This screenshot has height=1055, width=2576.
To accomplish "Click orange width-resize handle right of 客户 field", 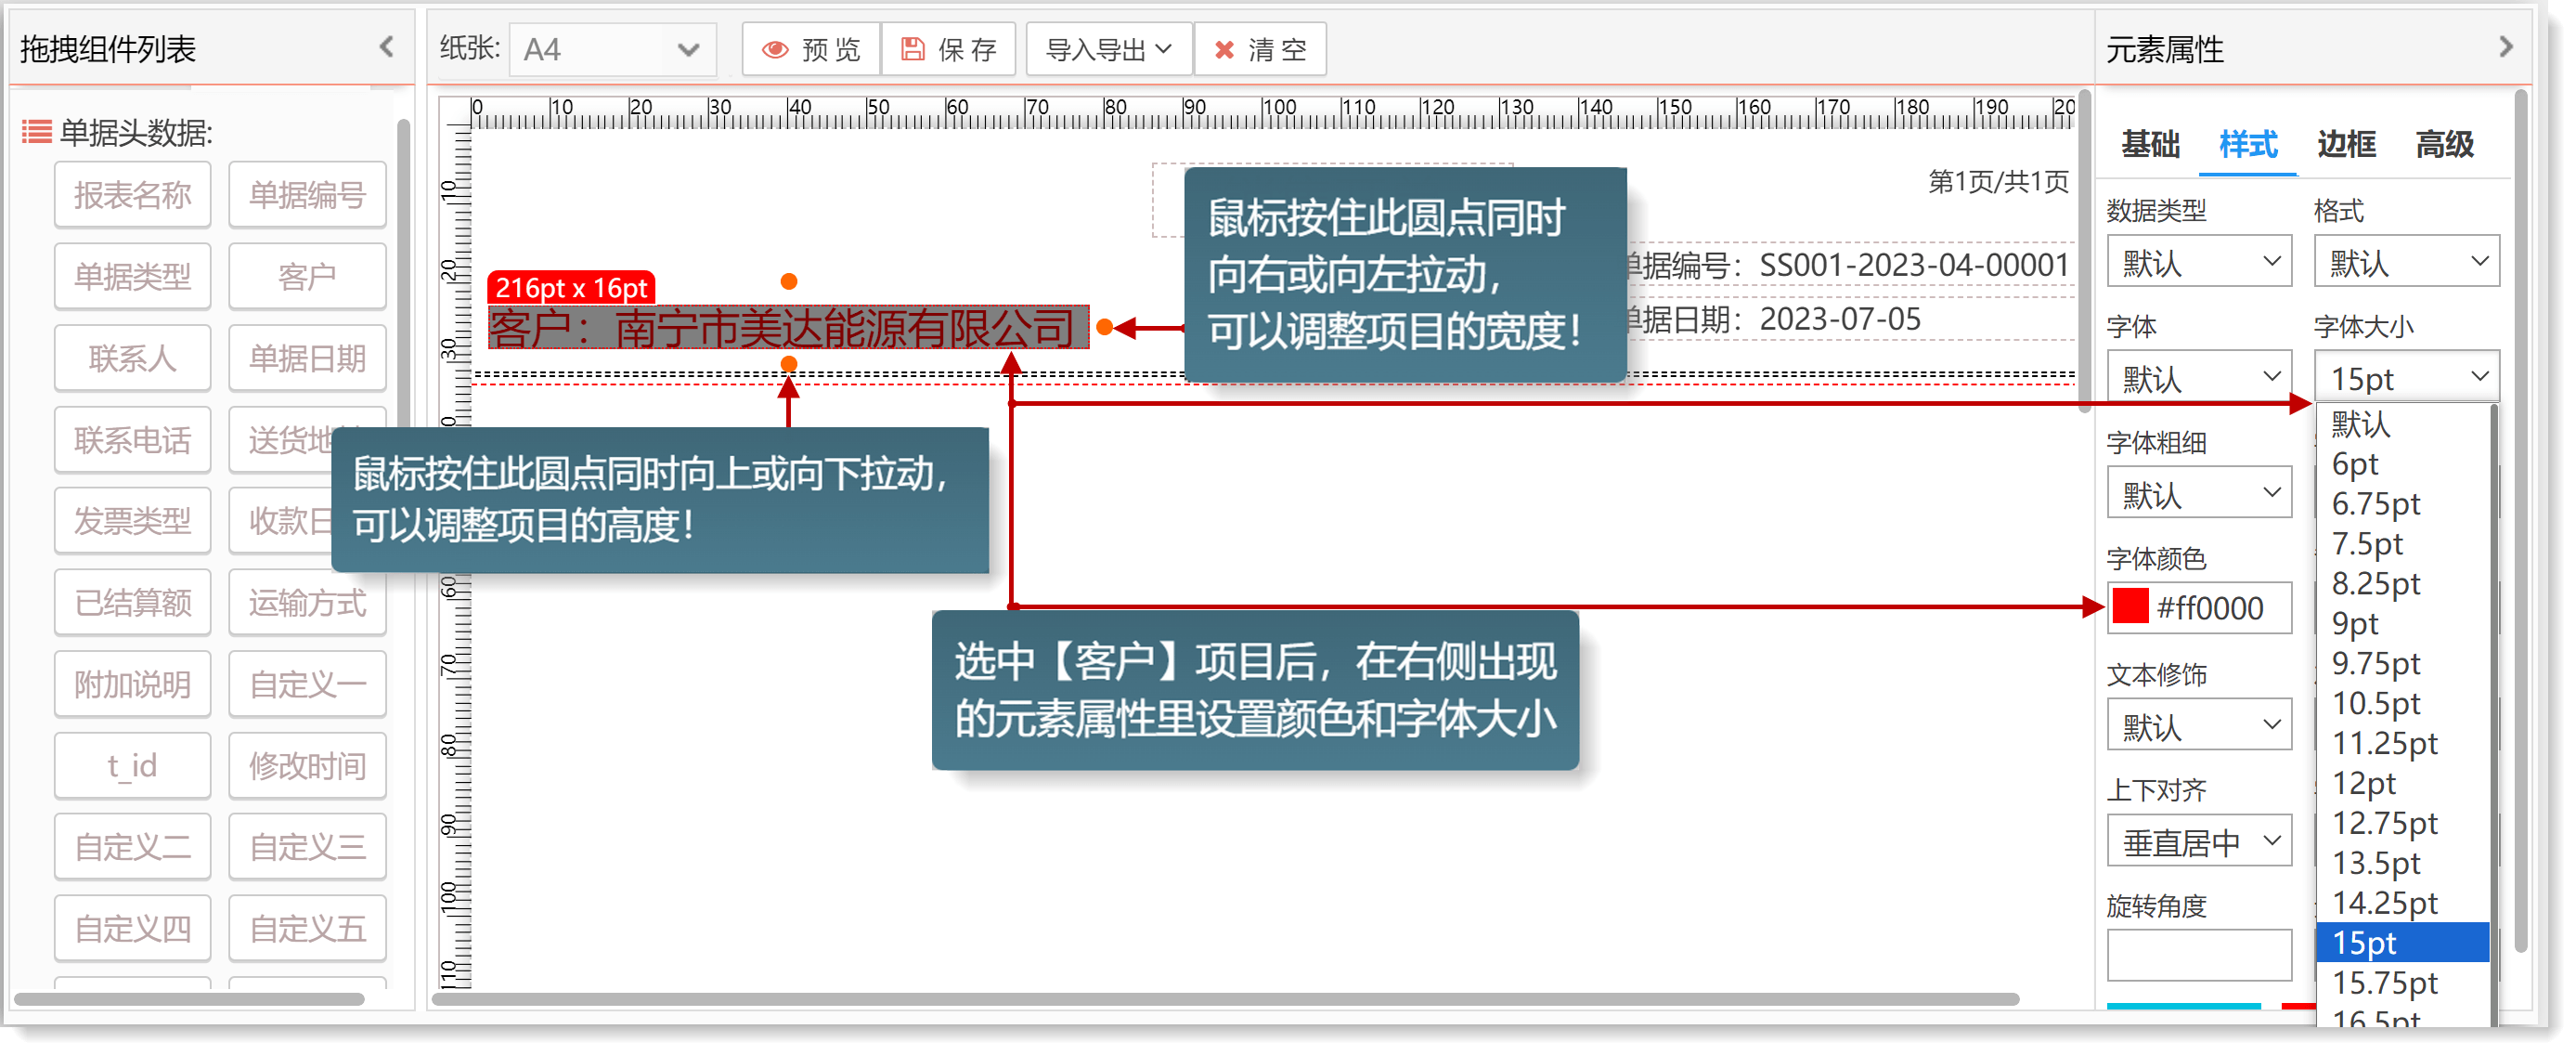I will (x=1104, y=327).
